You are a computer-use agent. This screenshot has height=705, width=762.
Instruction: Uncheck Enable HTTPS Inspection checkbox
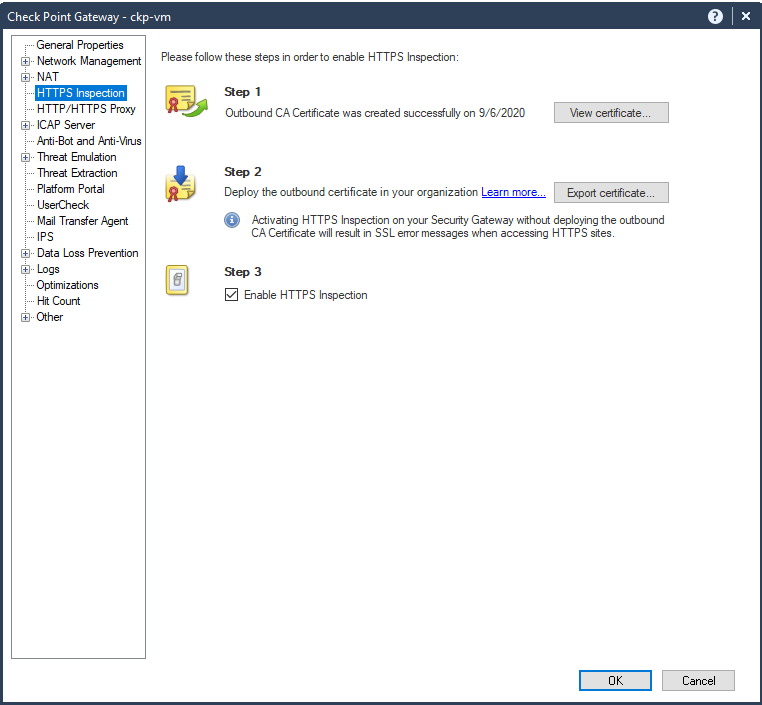point(232,295)
